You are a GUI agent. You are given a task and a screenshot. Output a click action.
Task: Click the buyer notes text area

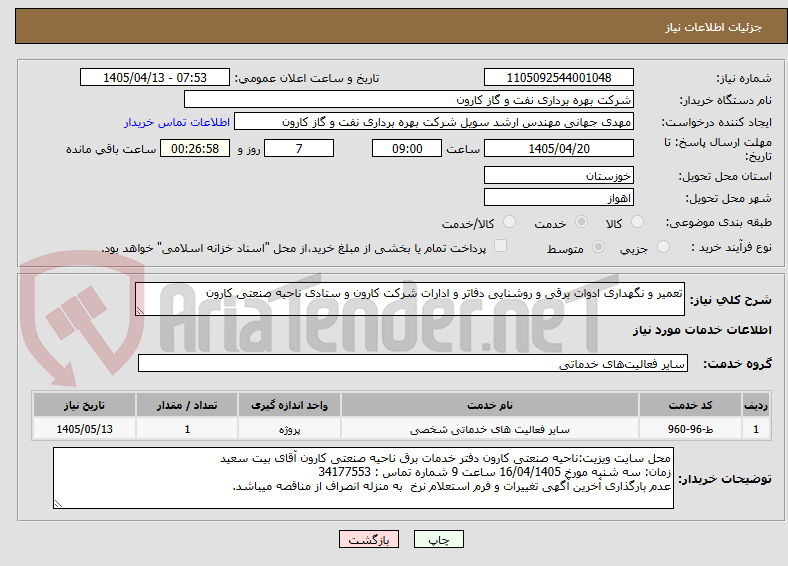coord(363,478)
